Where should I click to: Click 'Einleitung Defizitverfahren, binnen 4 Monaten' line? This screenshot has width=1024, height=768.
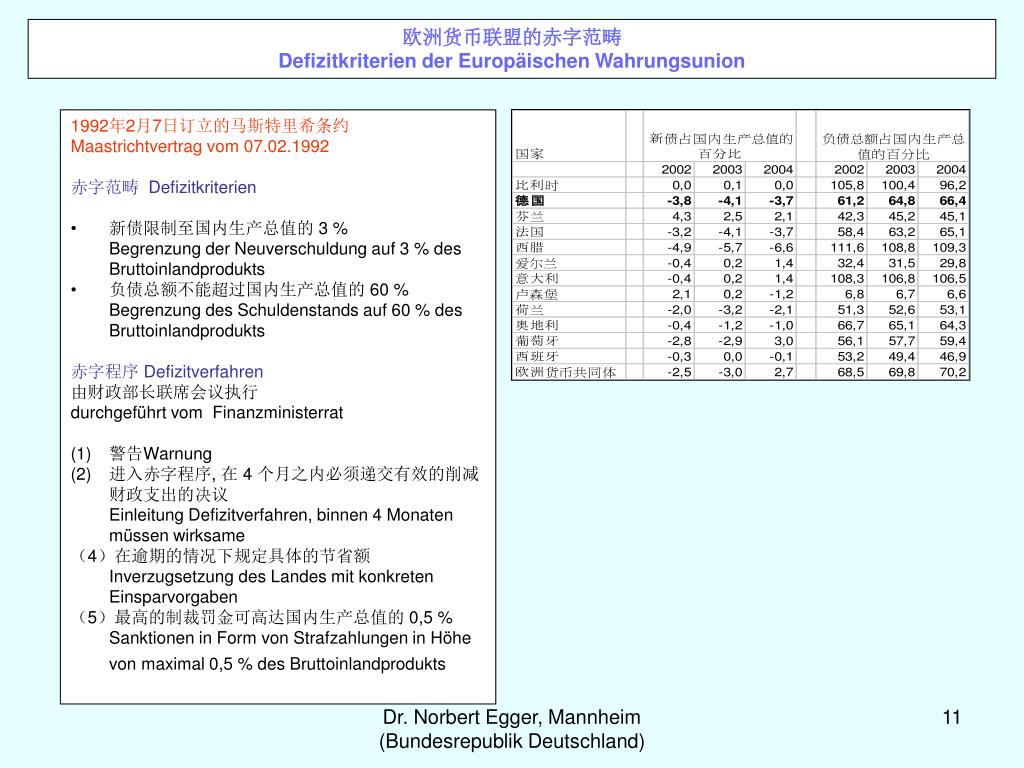pyautogui.click(x=281, y=515)
